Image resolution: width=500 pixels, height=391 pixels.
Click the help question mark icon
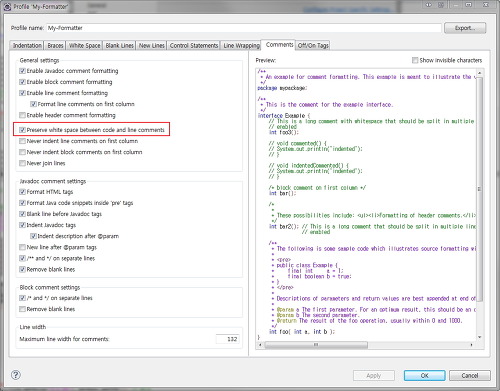pyautogui.click(x=16, y=375)
